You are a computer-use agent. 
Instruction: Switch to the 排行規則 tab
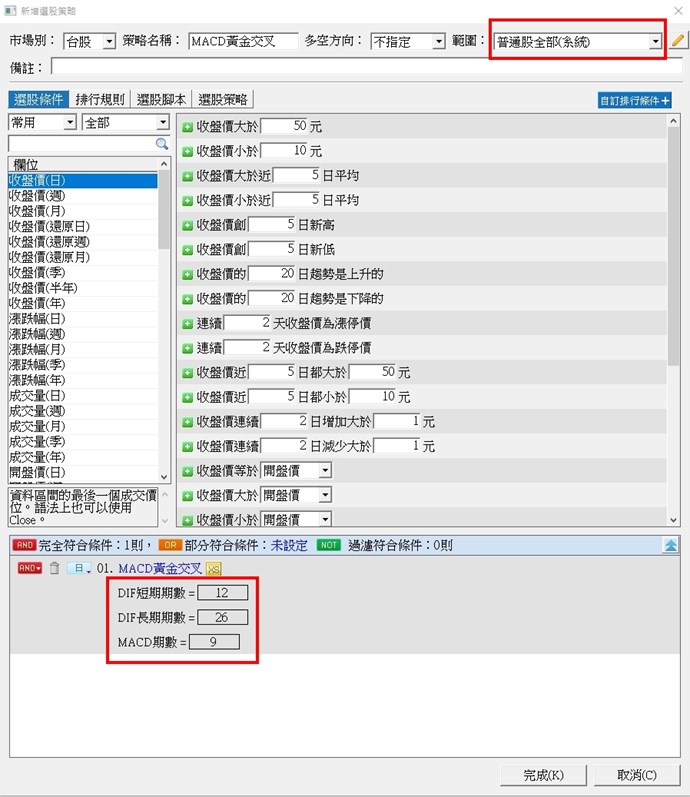tap(100, 99)
